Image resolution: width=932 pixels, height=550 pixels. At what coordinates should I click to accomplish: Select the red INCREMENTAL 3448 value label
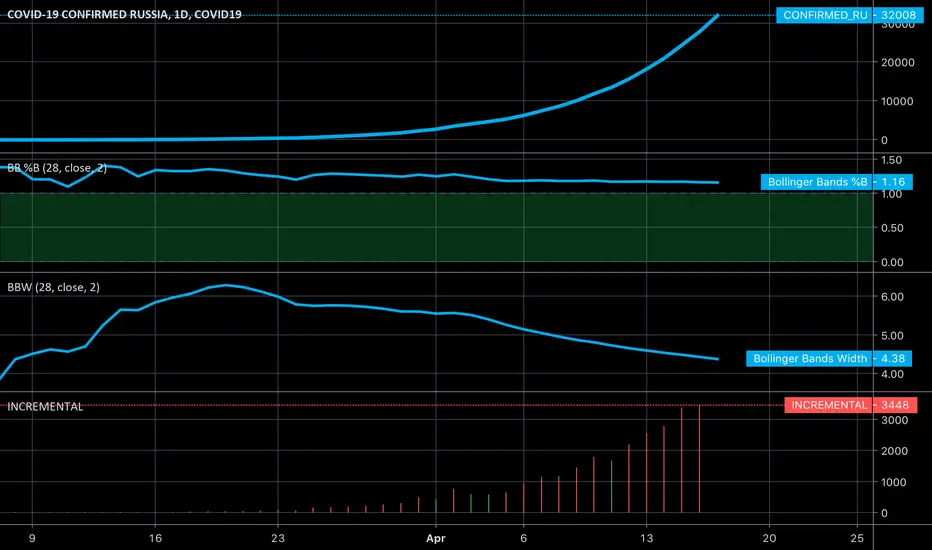851,405
